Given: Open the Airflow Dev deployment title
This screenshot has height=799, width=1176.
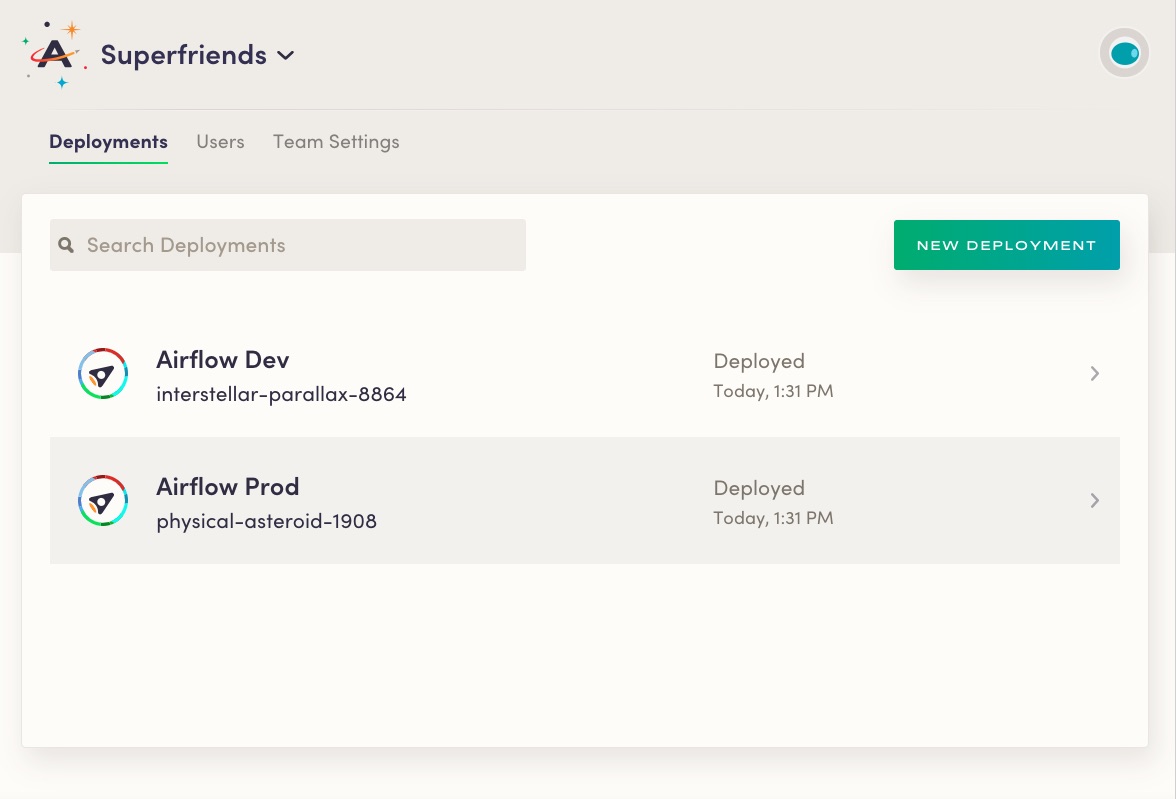Looking at the screenshot, I should 223,360.
